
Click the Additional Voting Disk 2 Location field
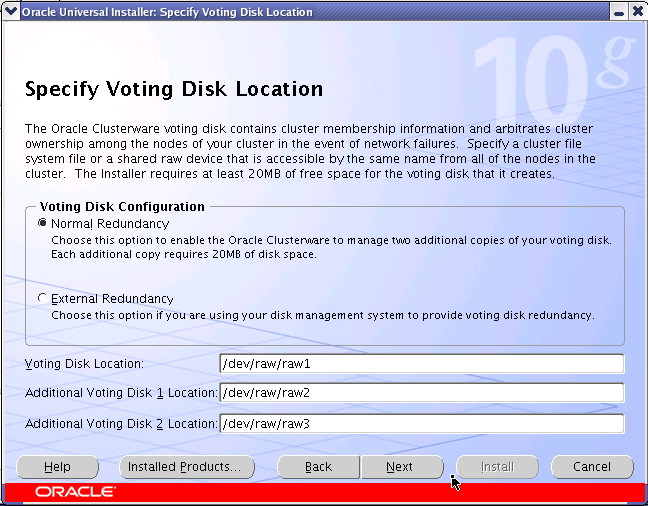click(422, 424)
